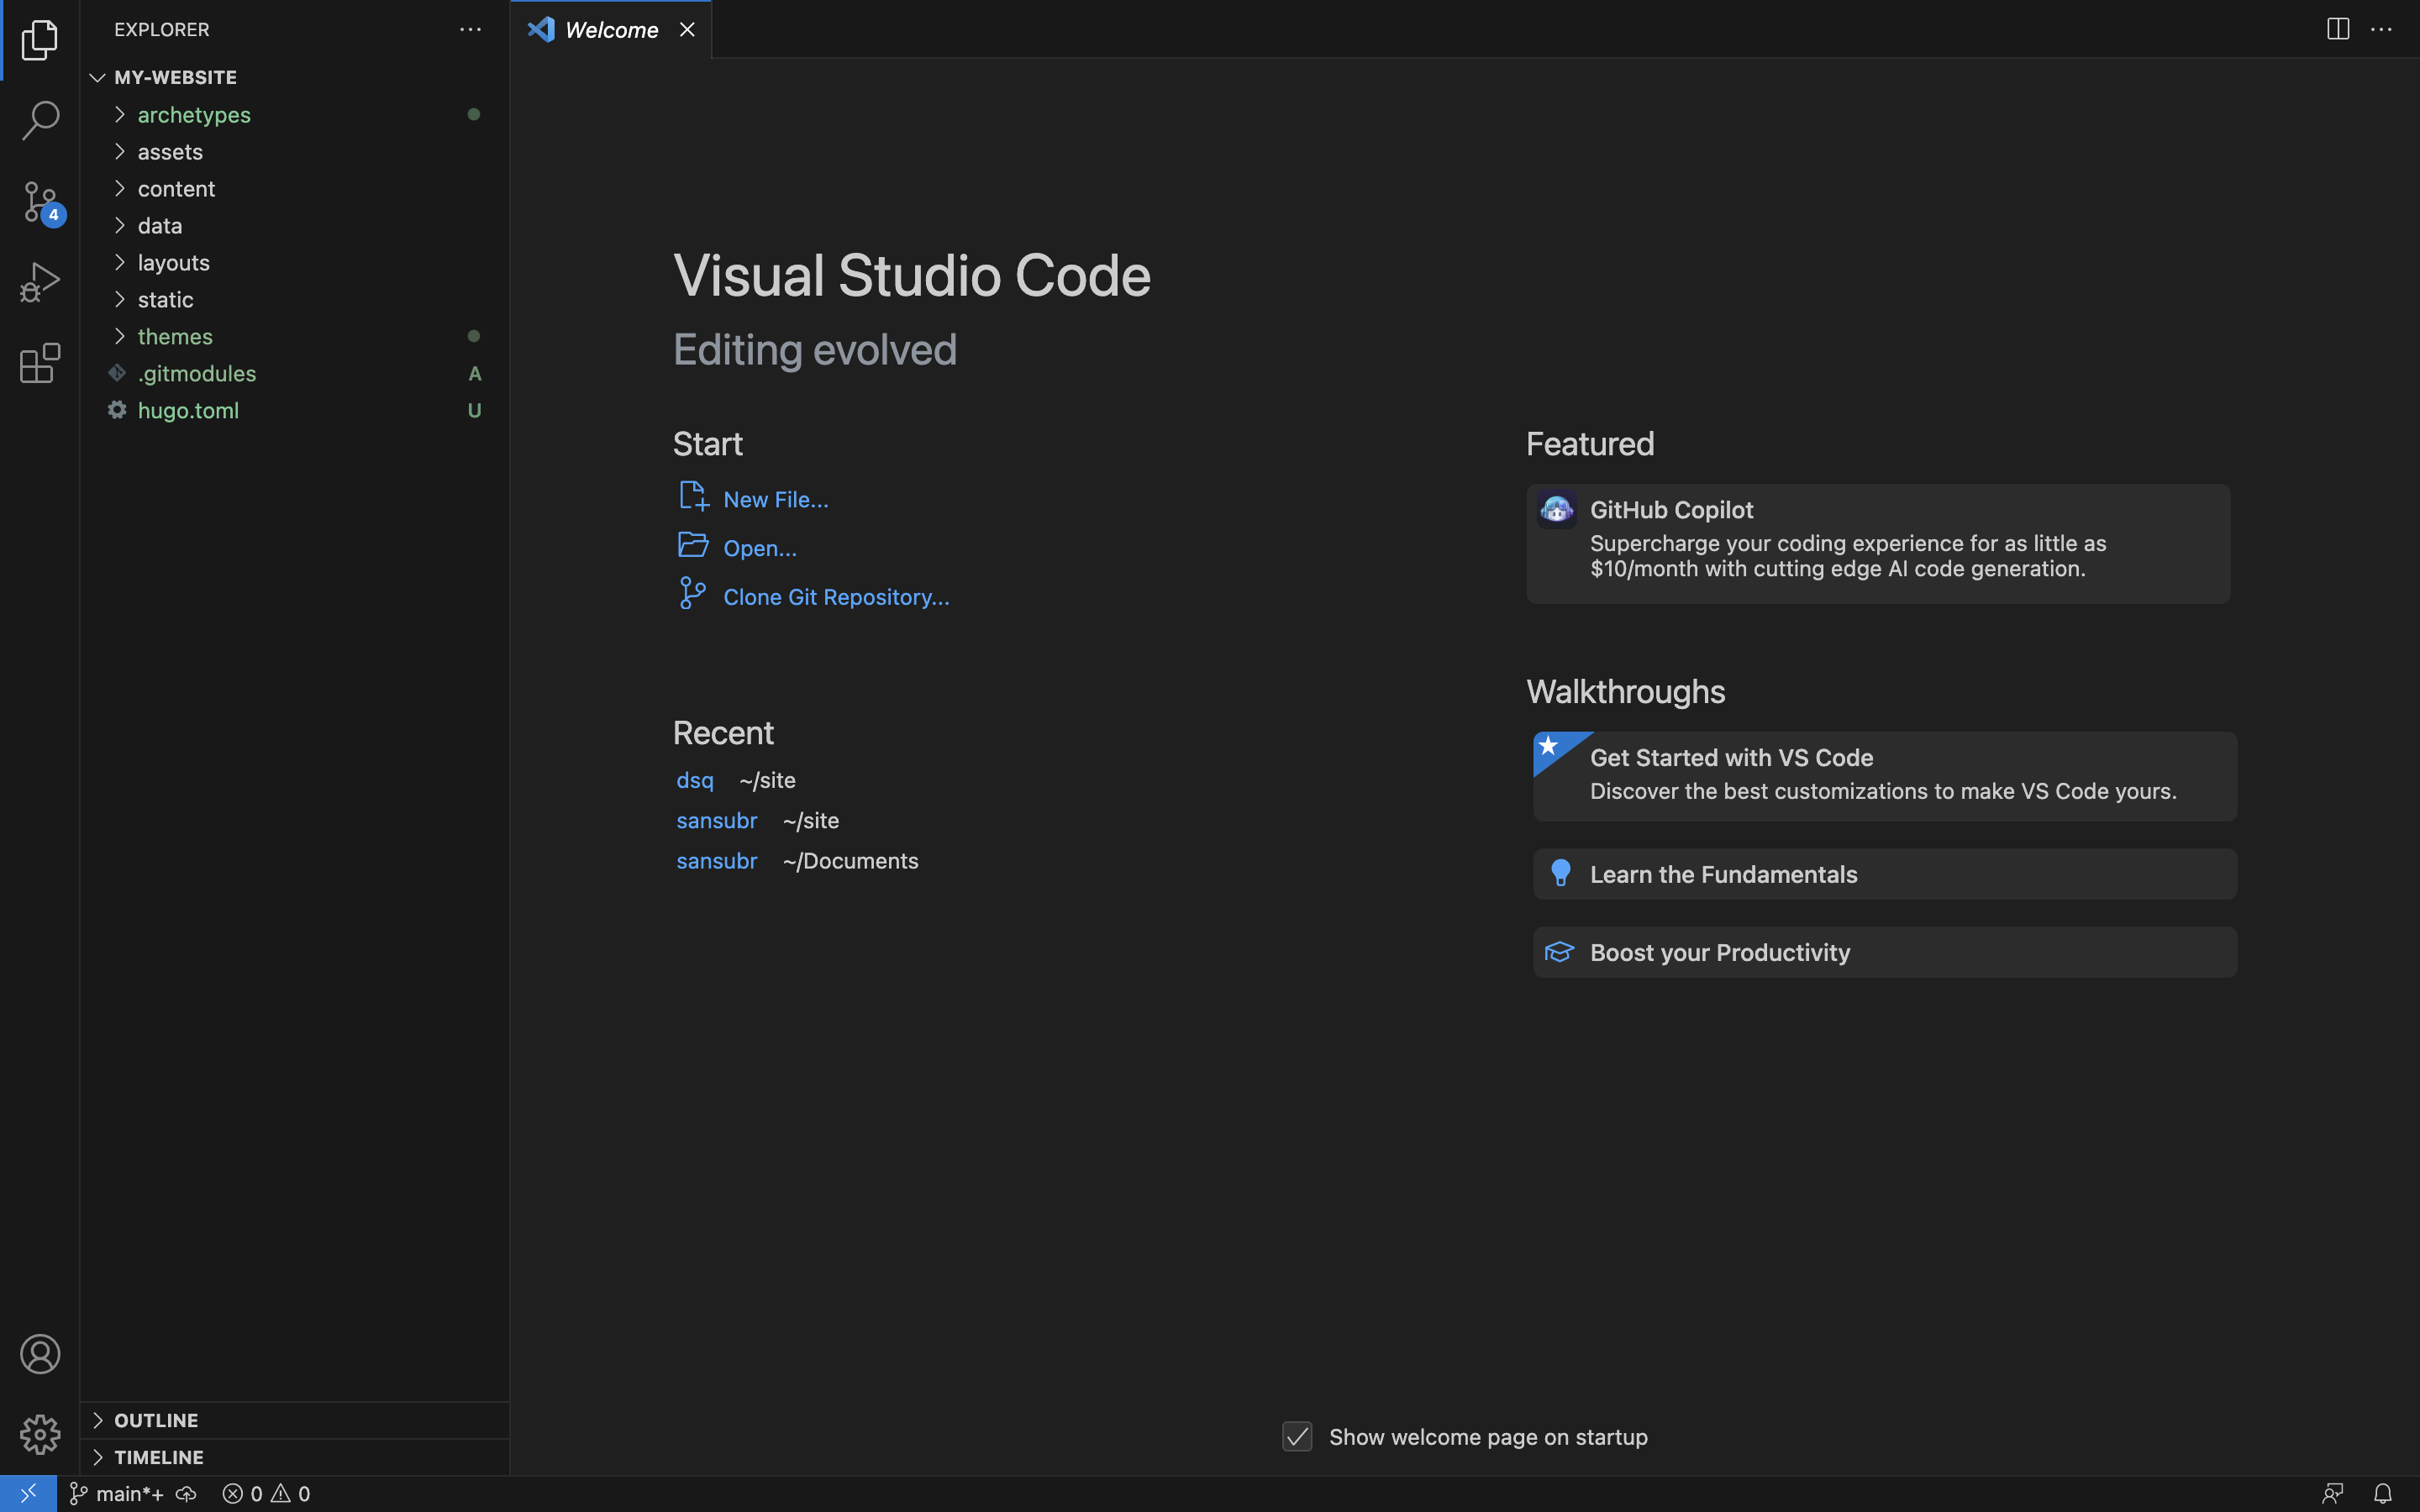2420x1512 pixels.
Task: Click the A status badge of .gitmodules
Action: (x=475, y=373)
